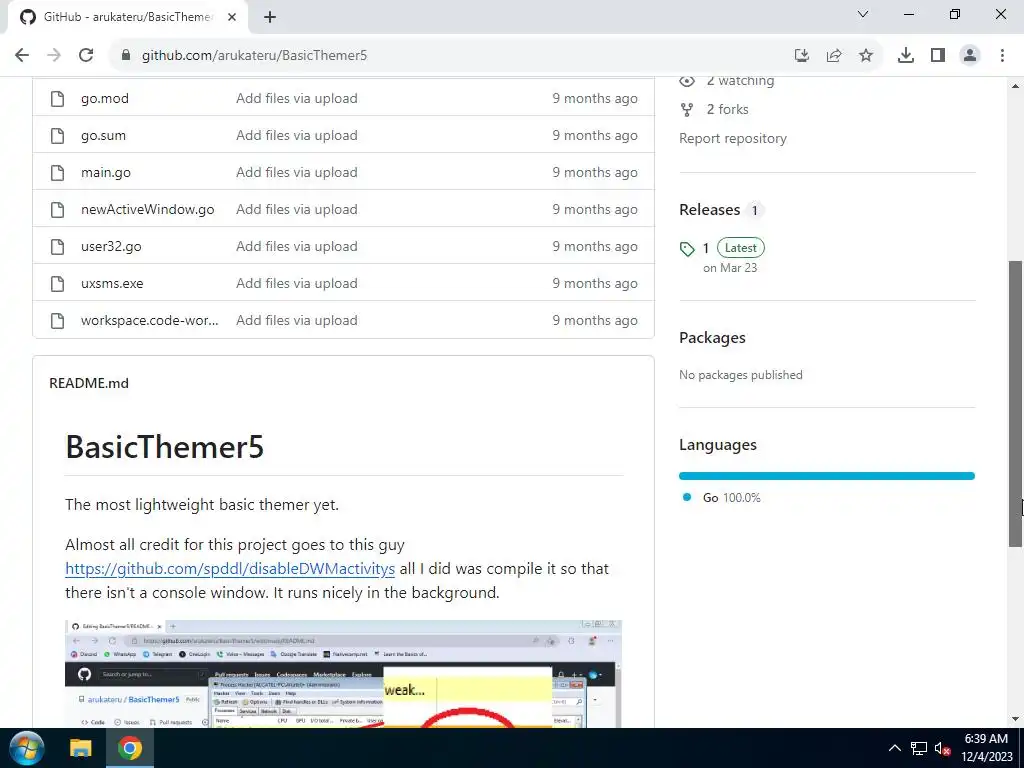The width and height of the screenshot is (1024, 768).
Task: Select the GitHub BasicThemer5 tab
Action: [127, 17]
